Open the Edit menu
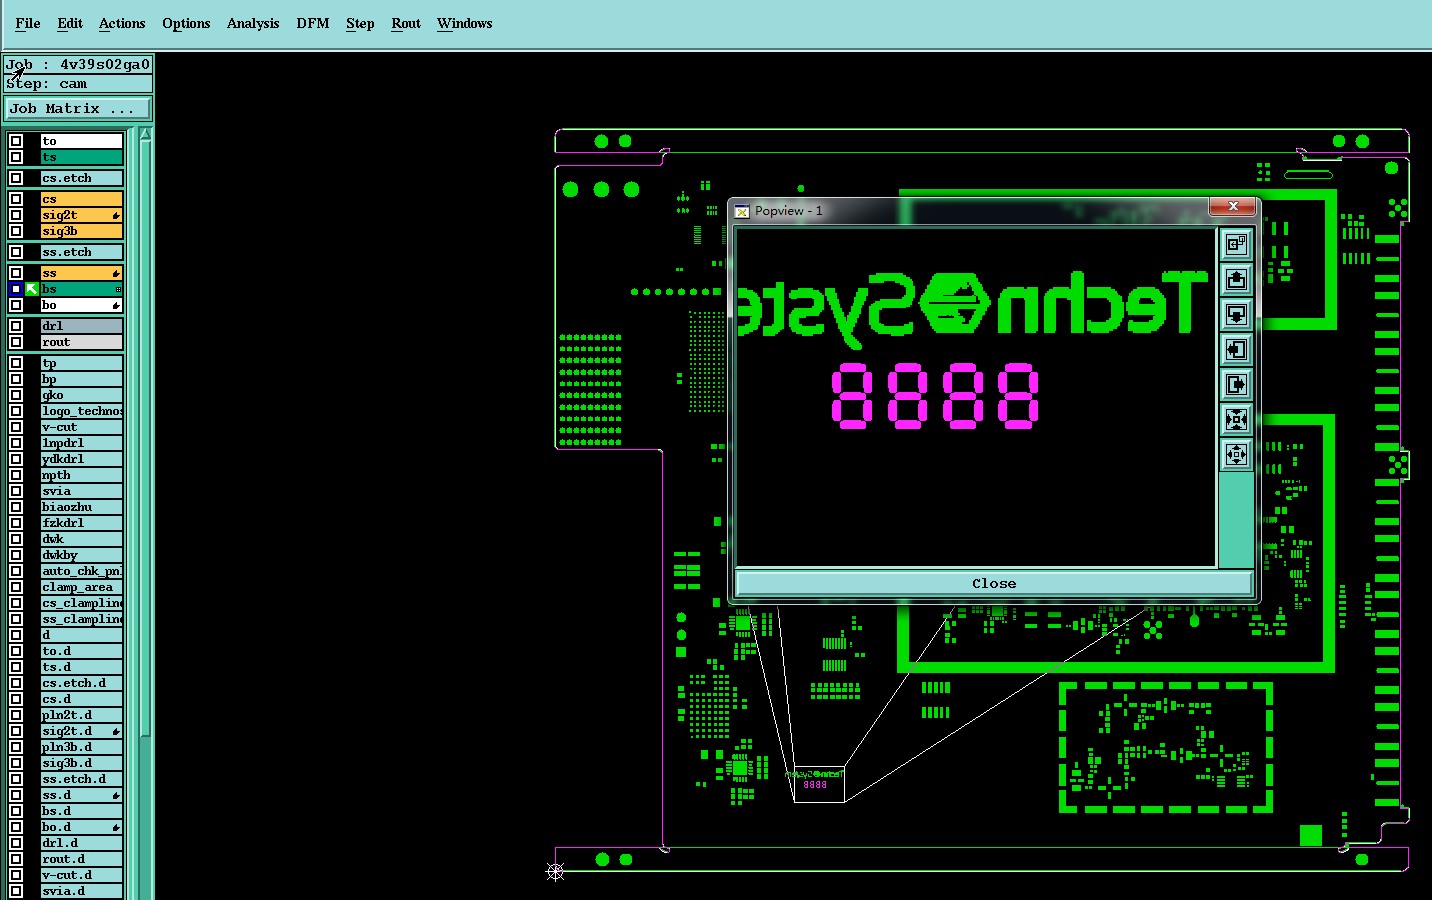The width and height of the screenshot is (1432, 900). [x=70, y=23]
